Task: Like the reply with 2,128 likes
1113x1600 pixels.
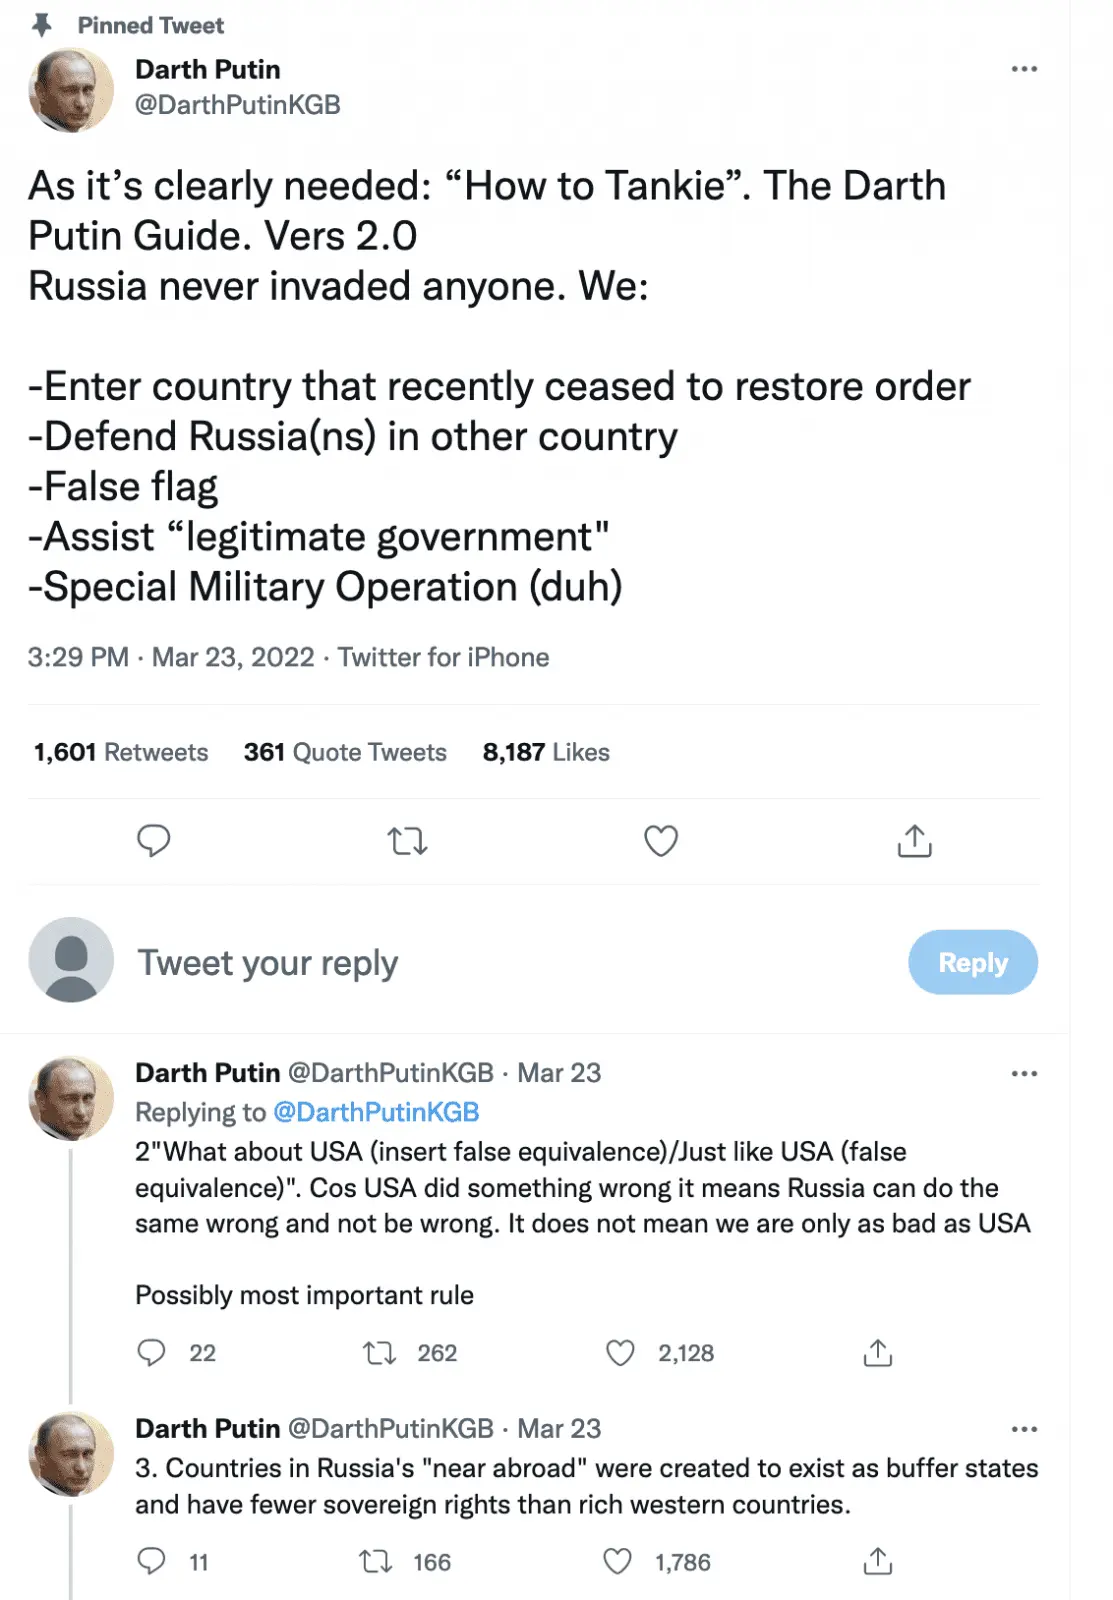Action: [621, 1353]
